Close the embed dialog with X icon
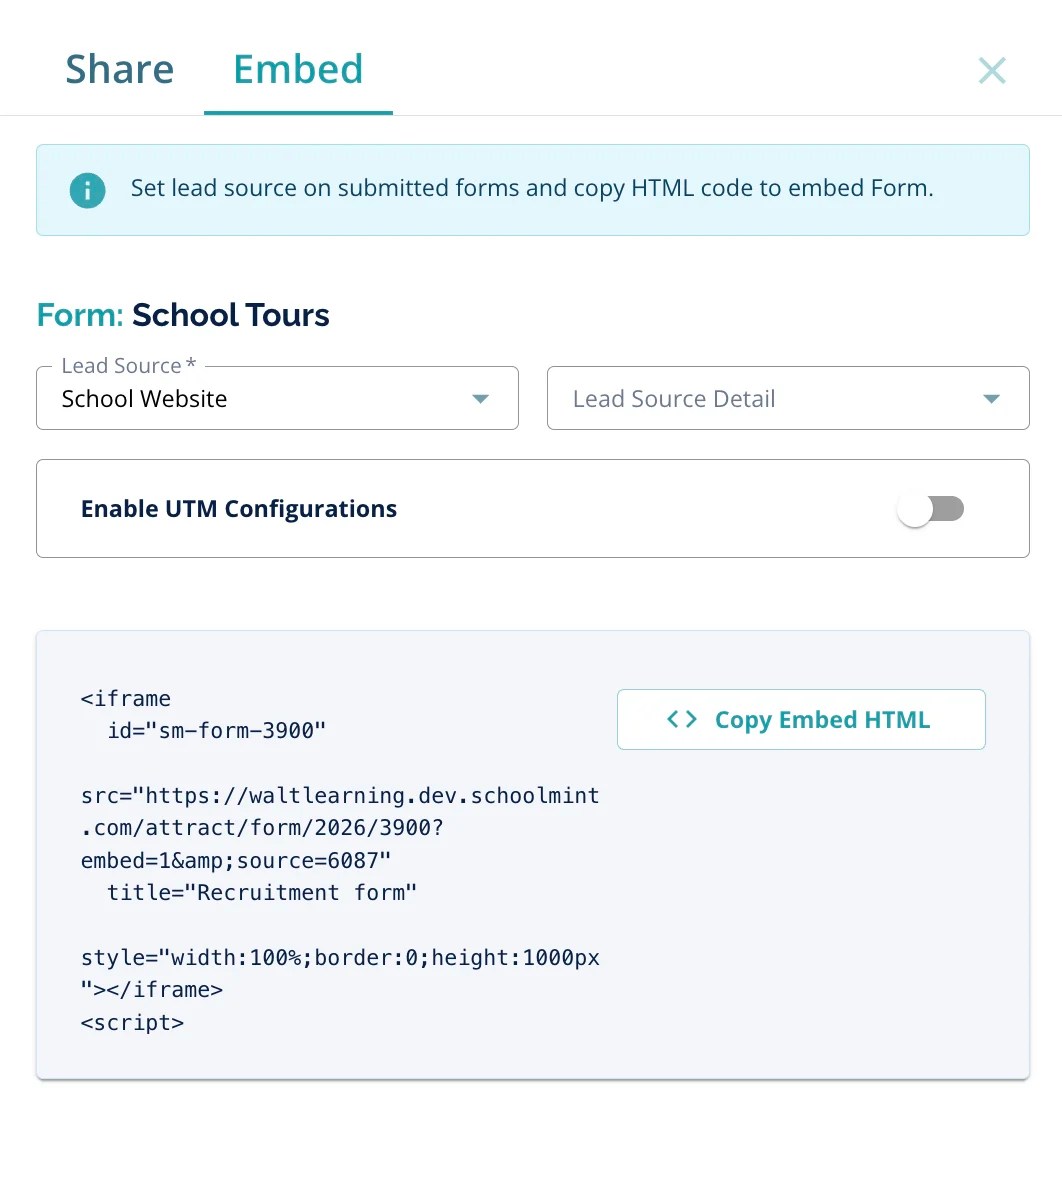Viewport: 1062px width, 1186px height. coord(992,70)
